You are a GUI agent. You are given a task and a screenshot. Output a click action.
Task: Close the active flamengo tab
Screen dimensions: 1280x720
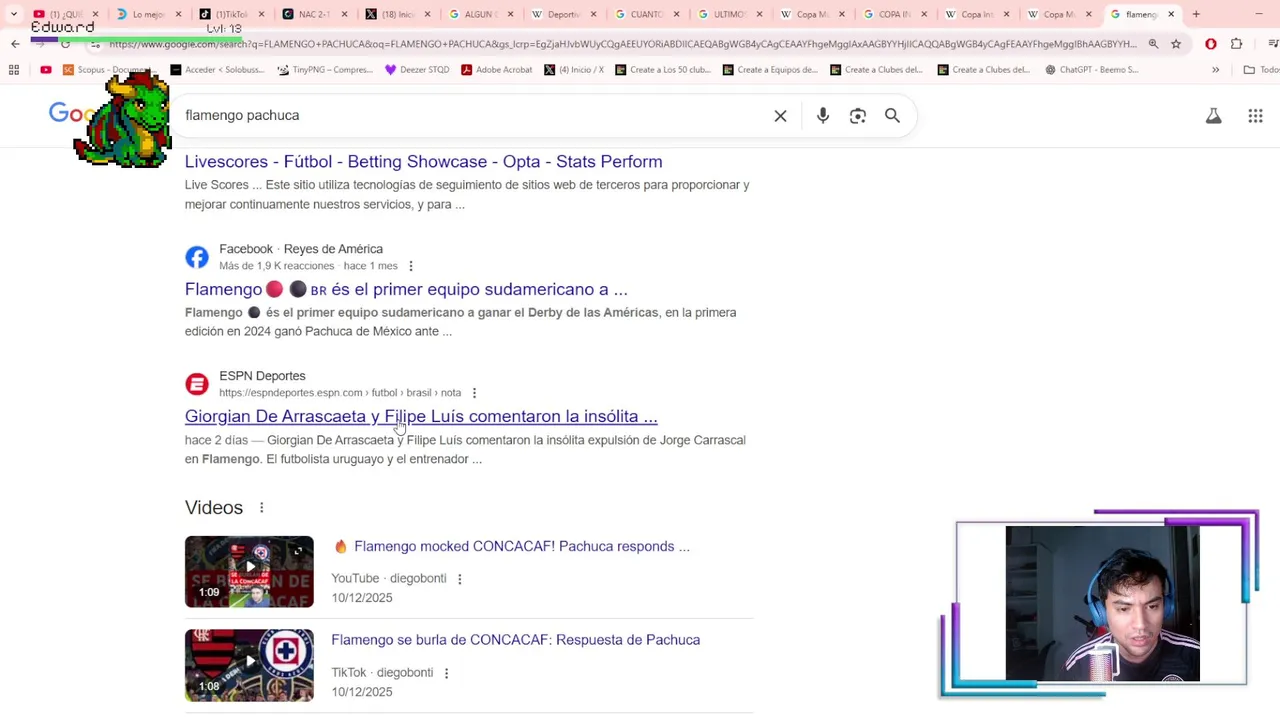pos(1171,14)
